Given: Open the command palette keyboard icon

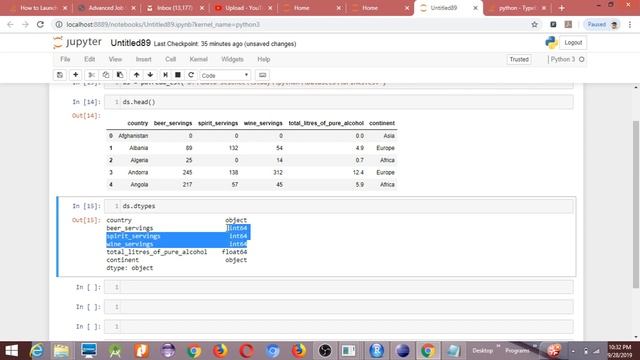Looking at the screenshot, I should click(262, 75).
